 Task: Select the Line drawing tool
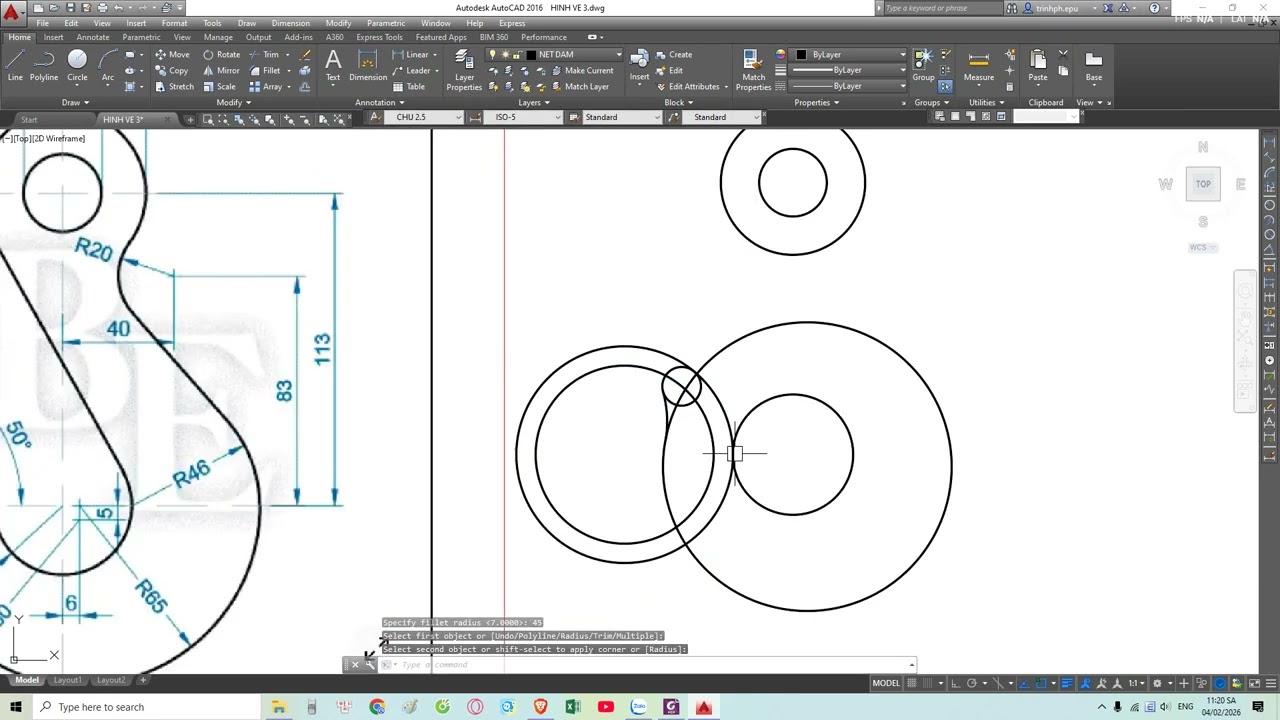click(15, 64)
